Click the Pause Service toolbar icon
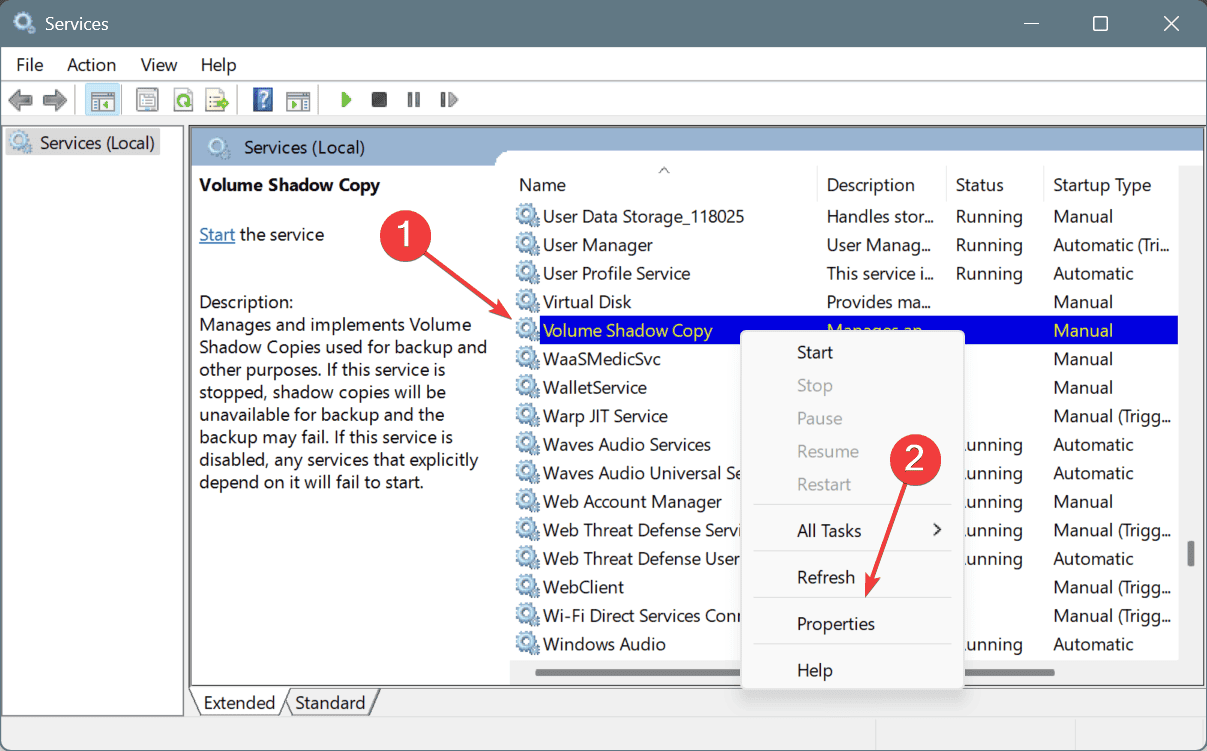 413,100
